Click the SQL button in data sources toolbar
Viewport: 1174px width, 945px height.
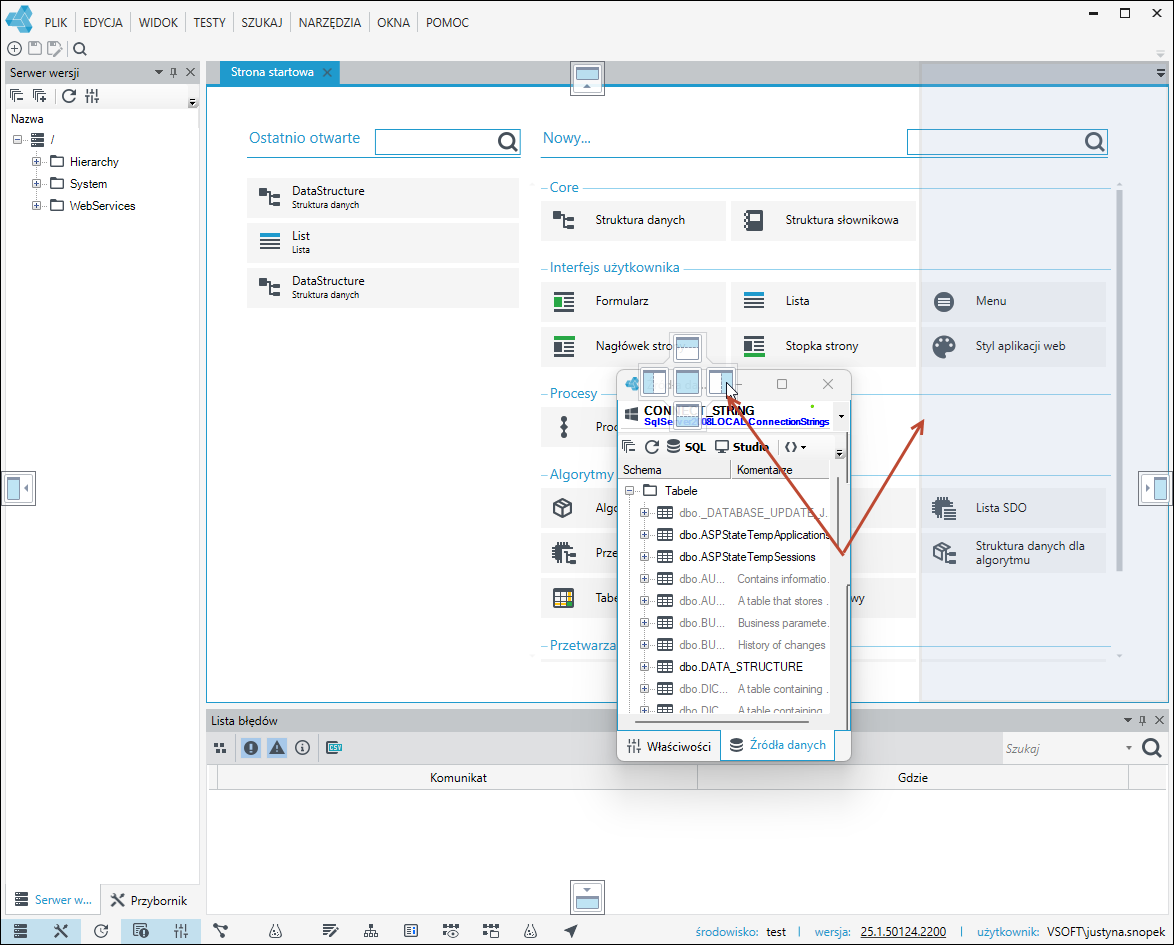(x=687, y=447)
